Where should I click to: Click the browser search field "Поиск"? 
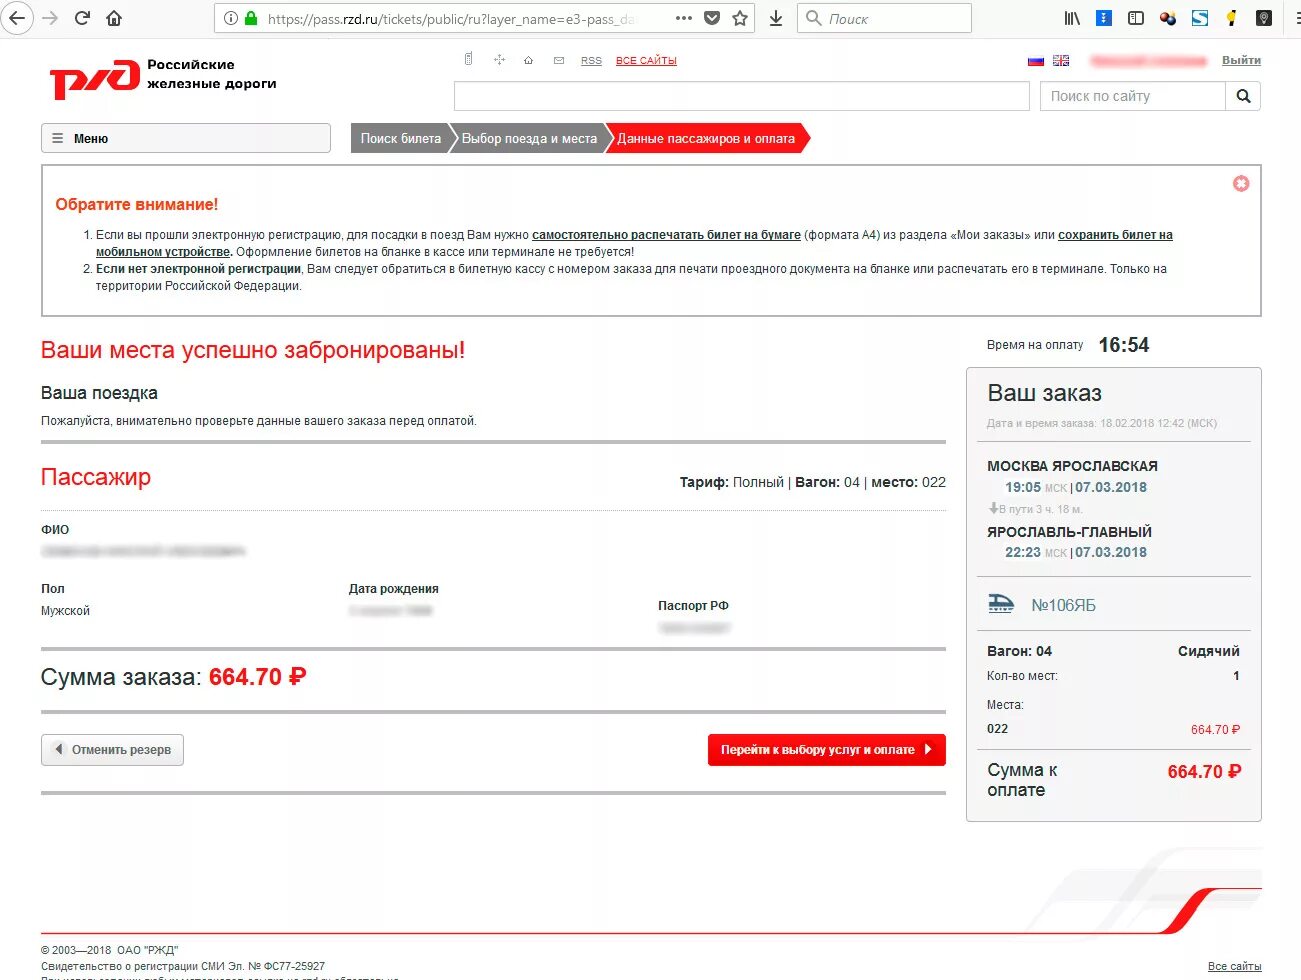(x=884, y=18)
